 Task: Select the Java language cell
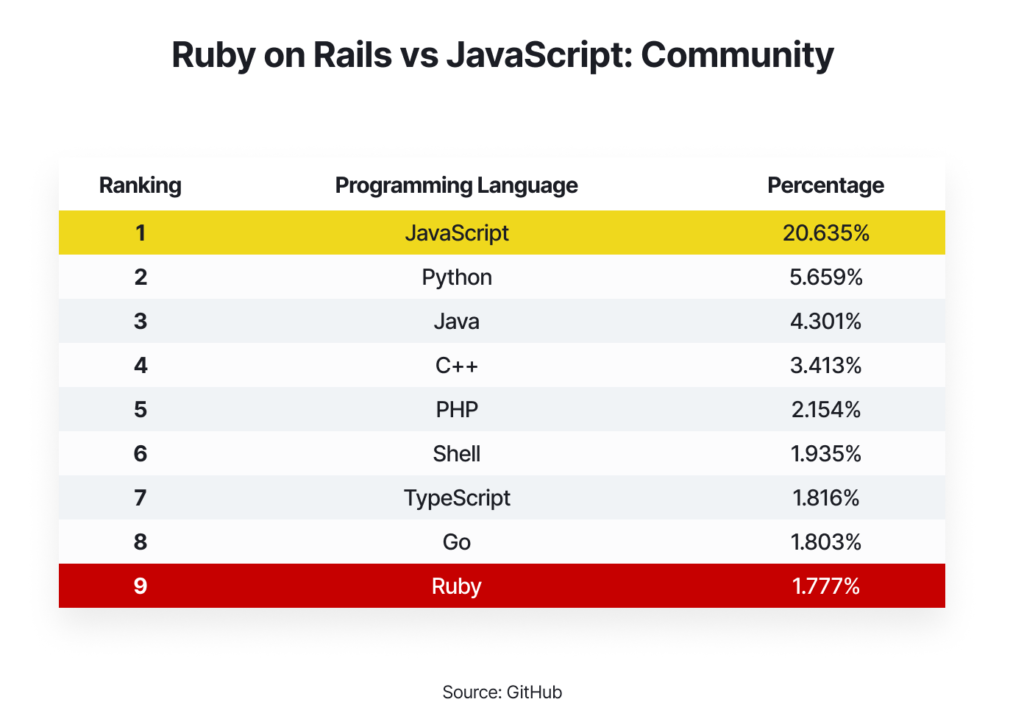coord(456,321)
